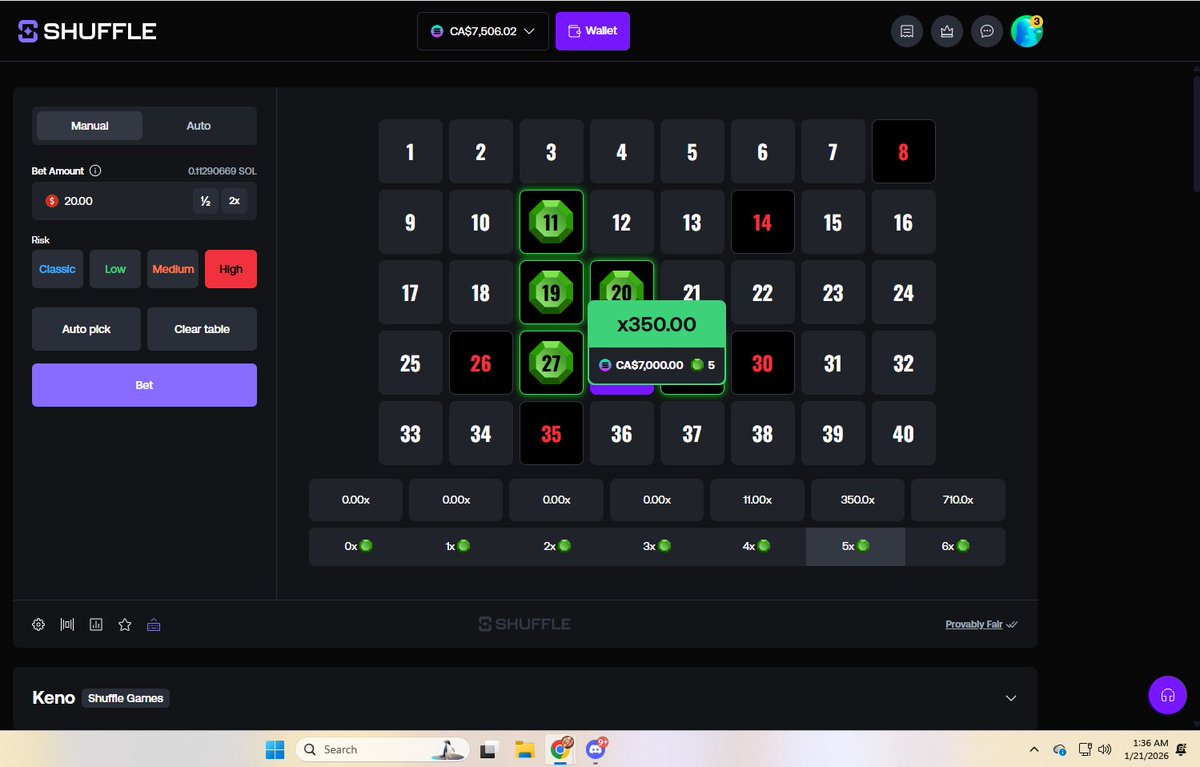Open the hotkeys keyboard icon
The height and width of the screenshot is (767, 1200).
pos(154,625)
